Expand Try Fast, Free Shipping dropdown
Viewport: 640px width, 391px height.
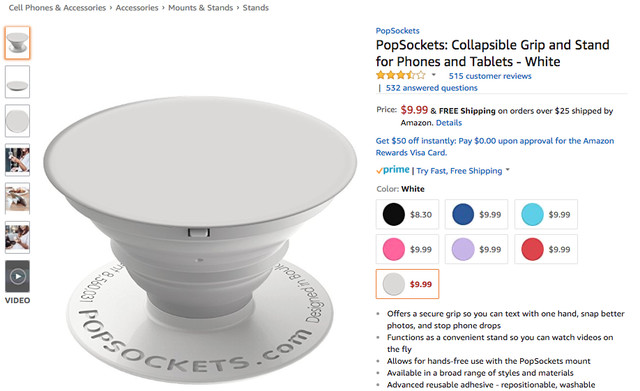coord(508,169)
